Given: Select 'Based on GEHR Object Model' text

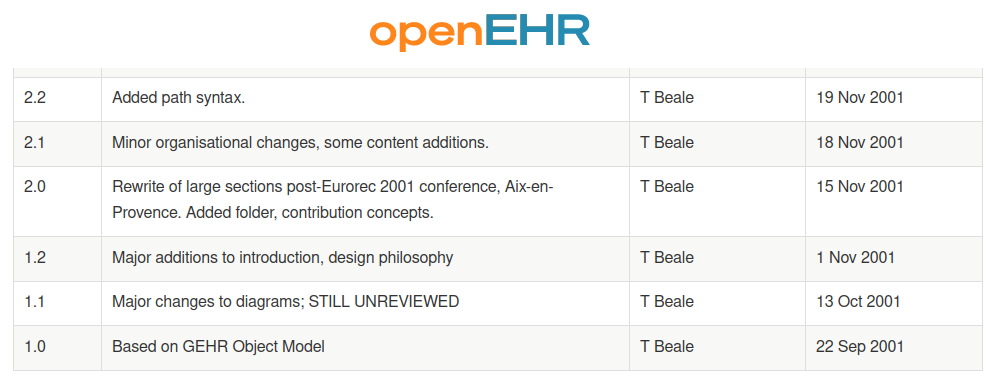Looking at the screenshot, I should [x=218, y=347].
